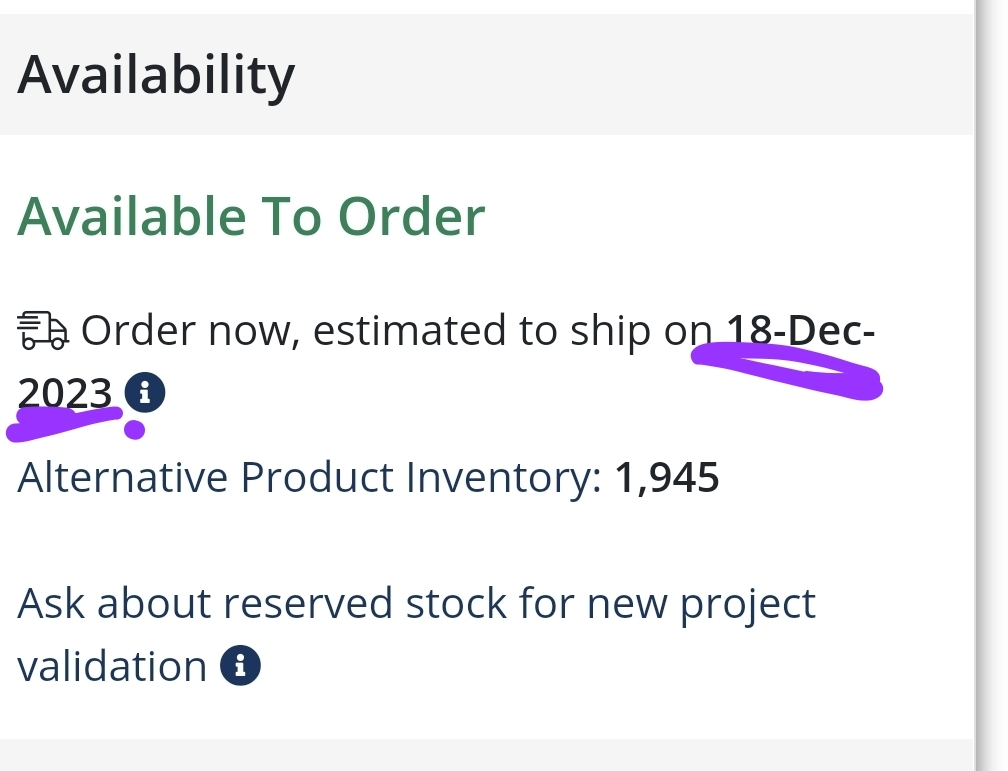
Task: Open the info icon beside 2023
Action: click(145, 392)
